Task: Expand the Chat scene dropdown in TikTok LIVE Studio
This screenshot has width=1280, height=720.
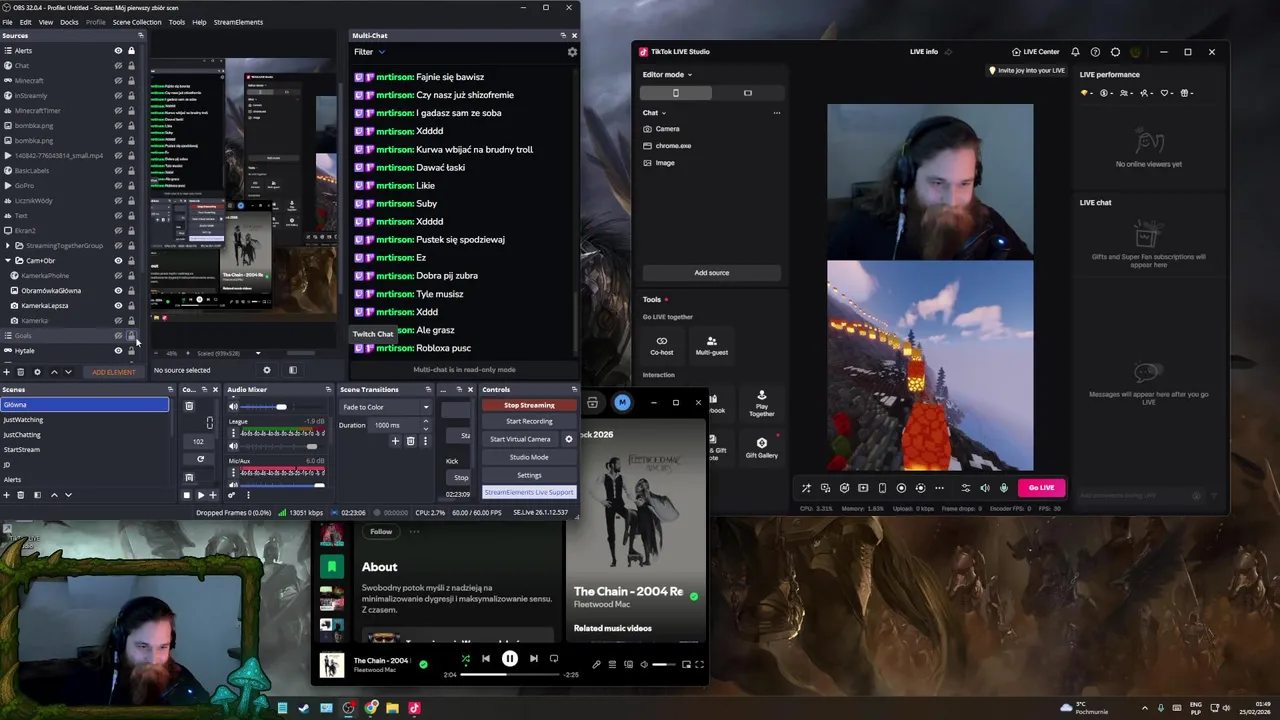Action: click(x=654, y=113)
